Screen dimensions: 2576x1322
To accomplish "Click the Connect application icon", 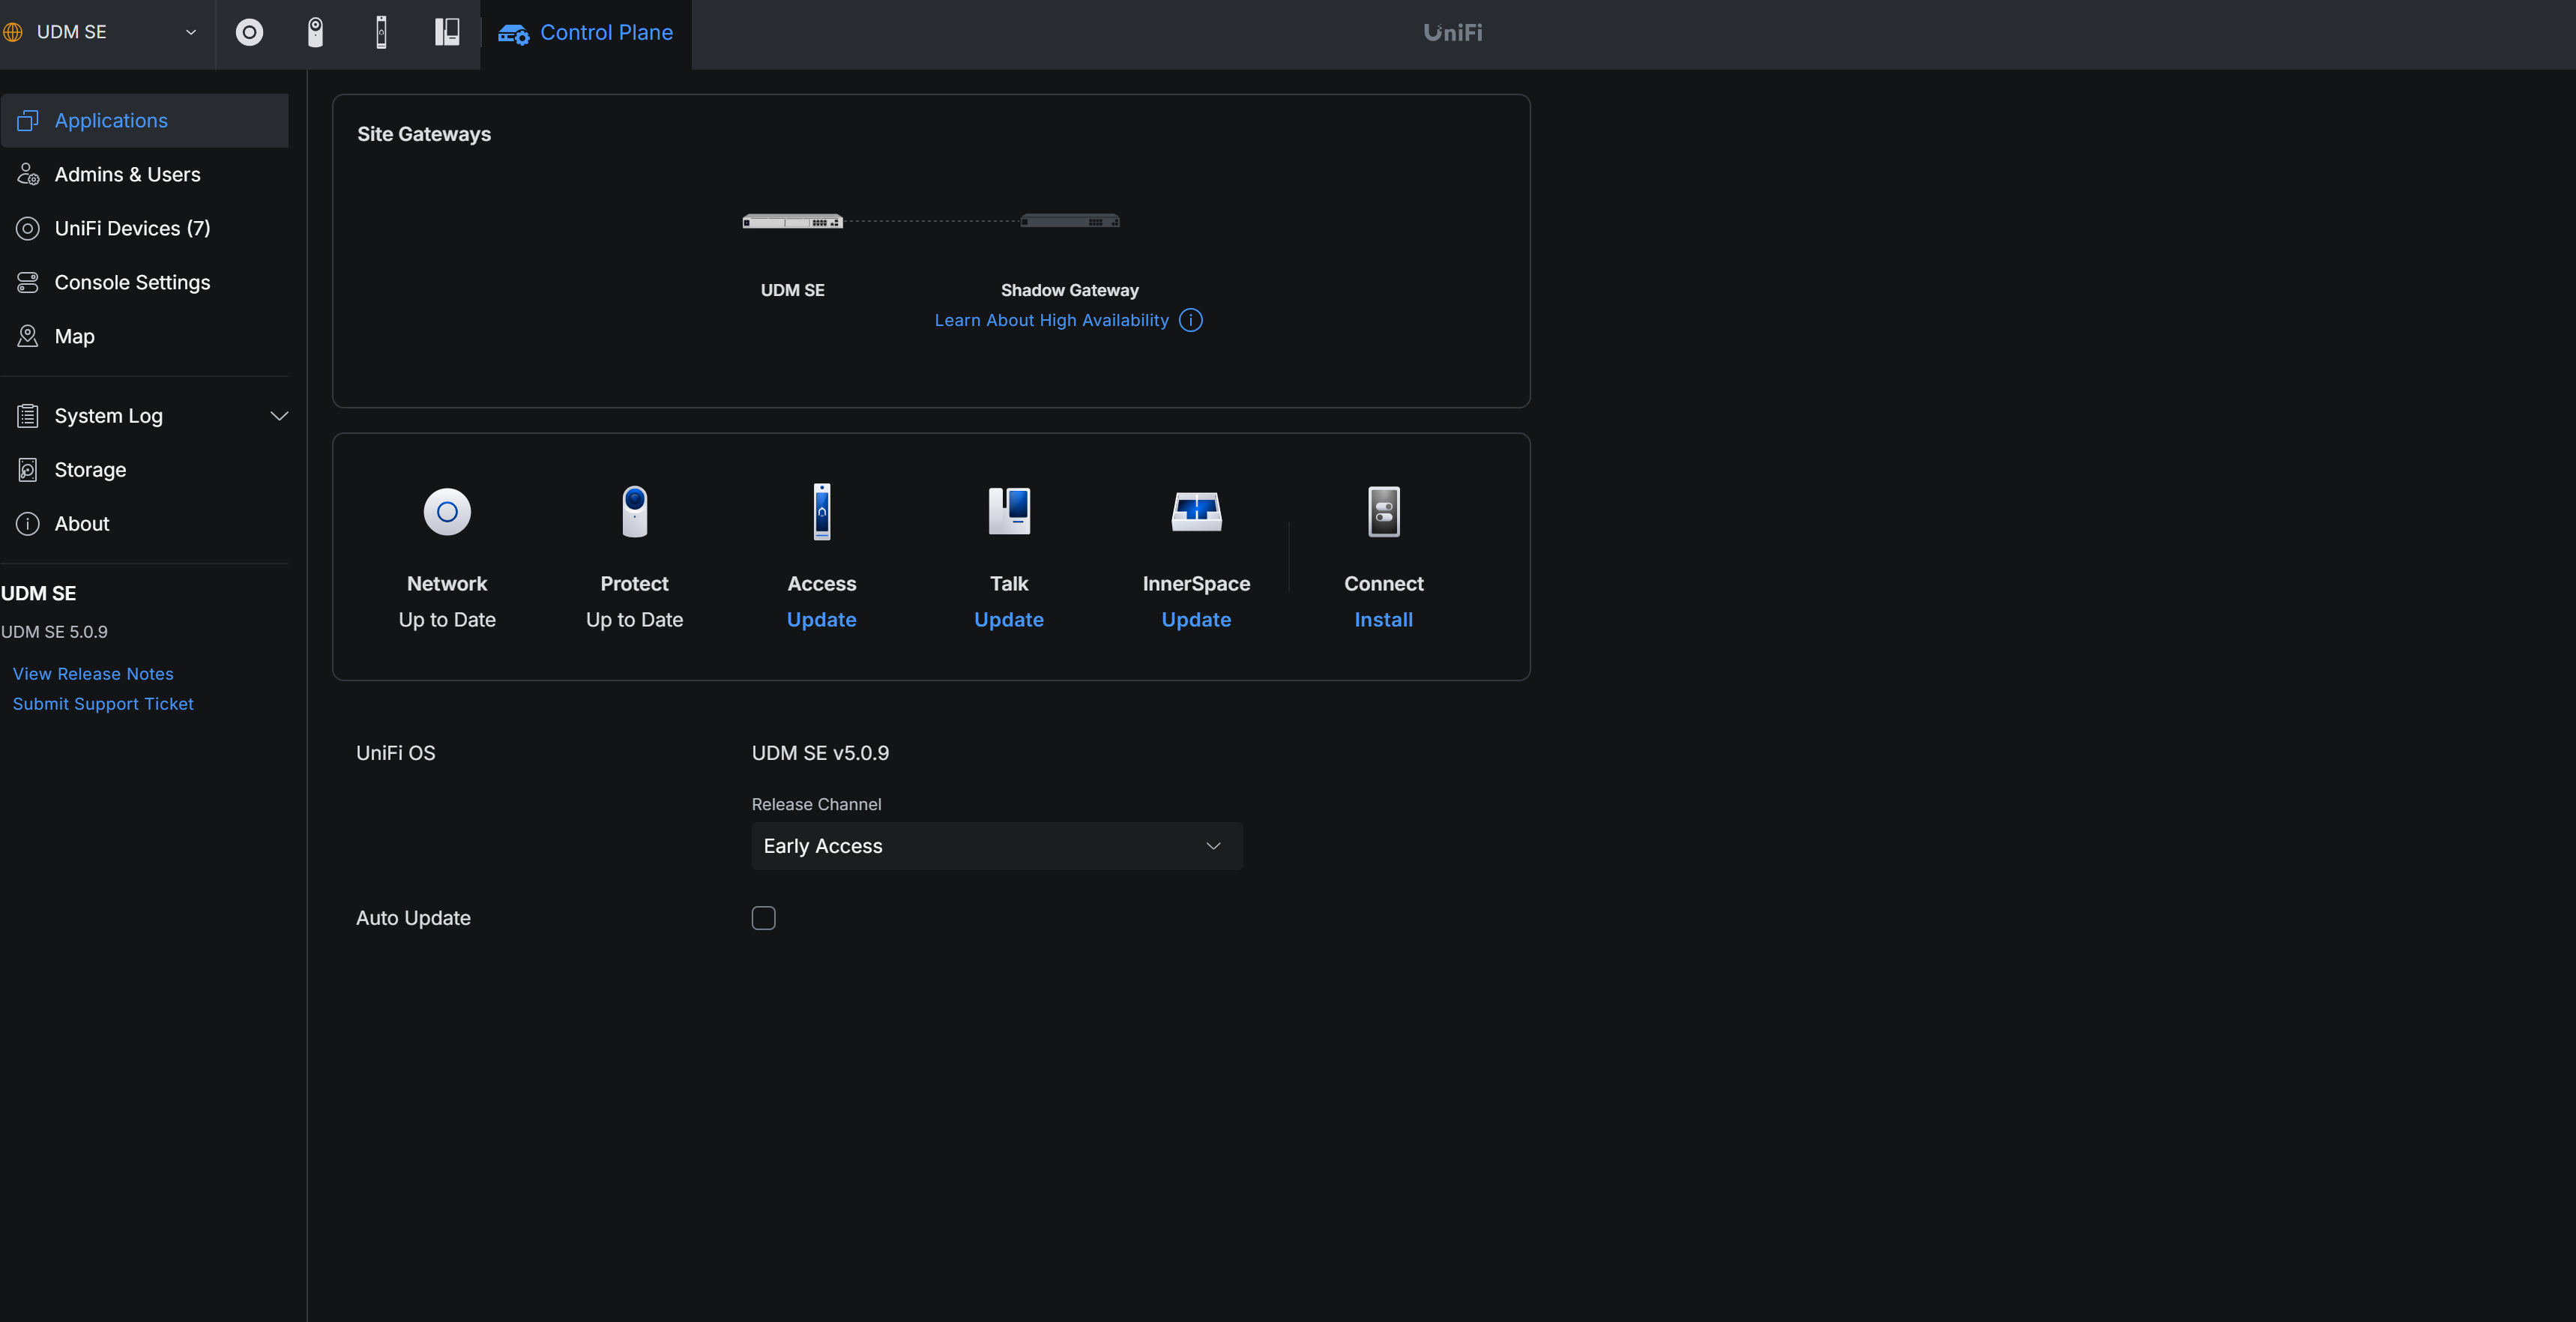I will coord(1383,512).
